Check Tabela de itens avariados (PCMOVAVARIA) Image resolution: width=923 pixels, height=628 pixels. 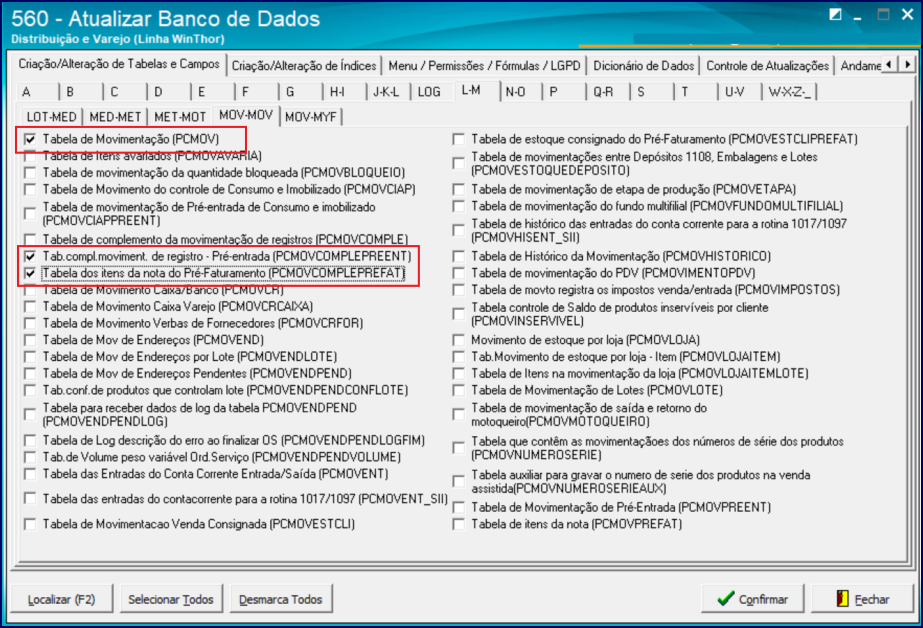pyautogui.click(x=30, y=156)
